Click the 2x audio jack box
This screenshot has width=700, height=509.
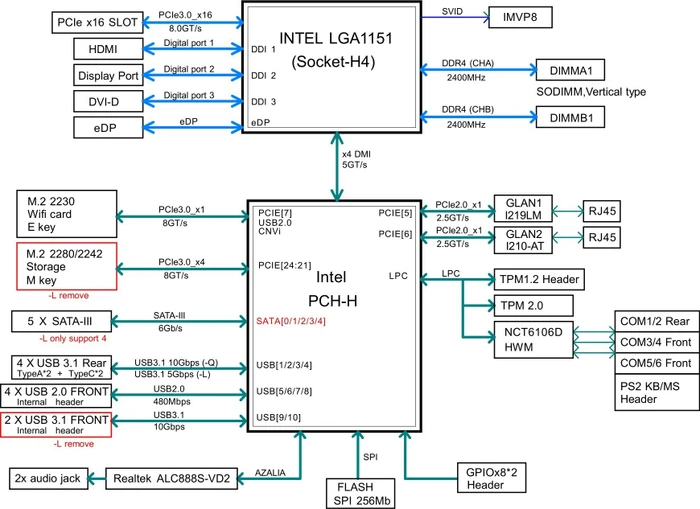click(x=48, y=479)
